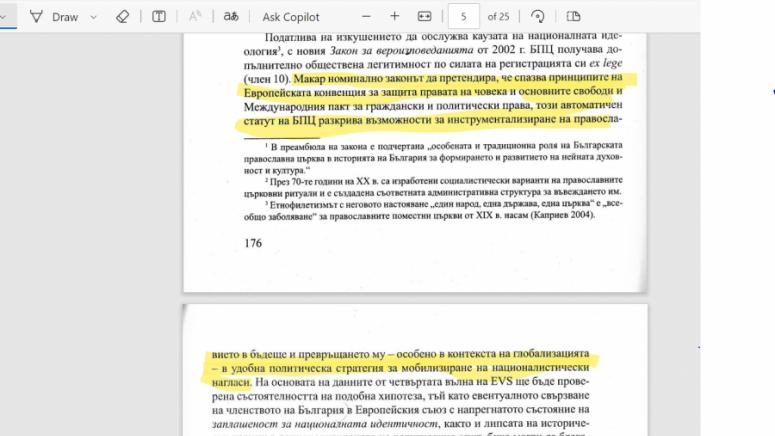Open the Draw options dropdown arrow

click(93, 17)
